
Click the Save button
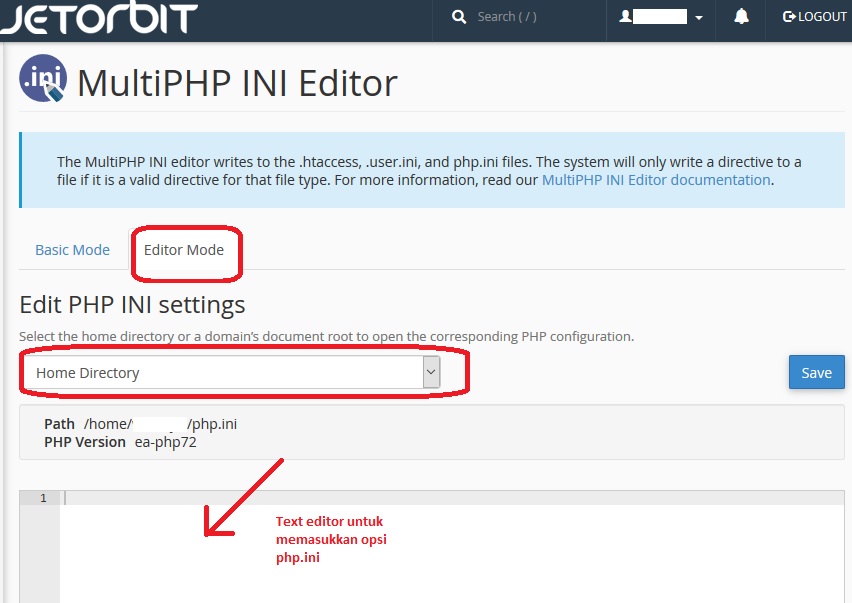pyautogui.click(x=817, y=373)
